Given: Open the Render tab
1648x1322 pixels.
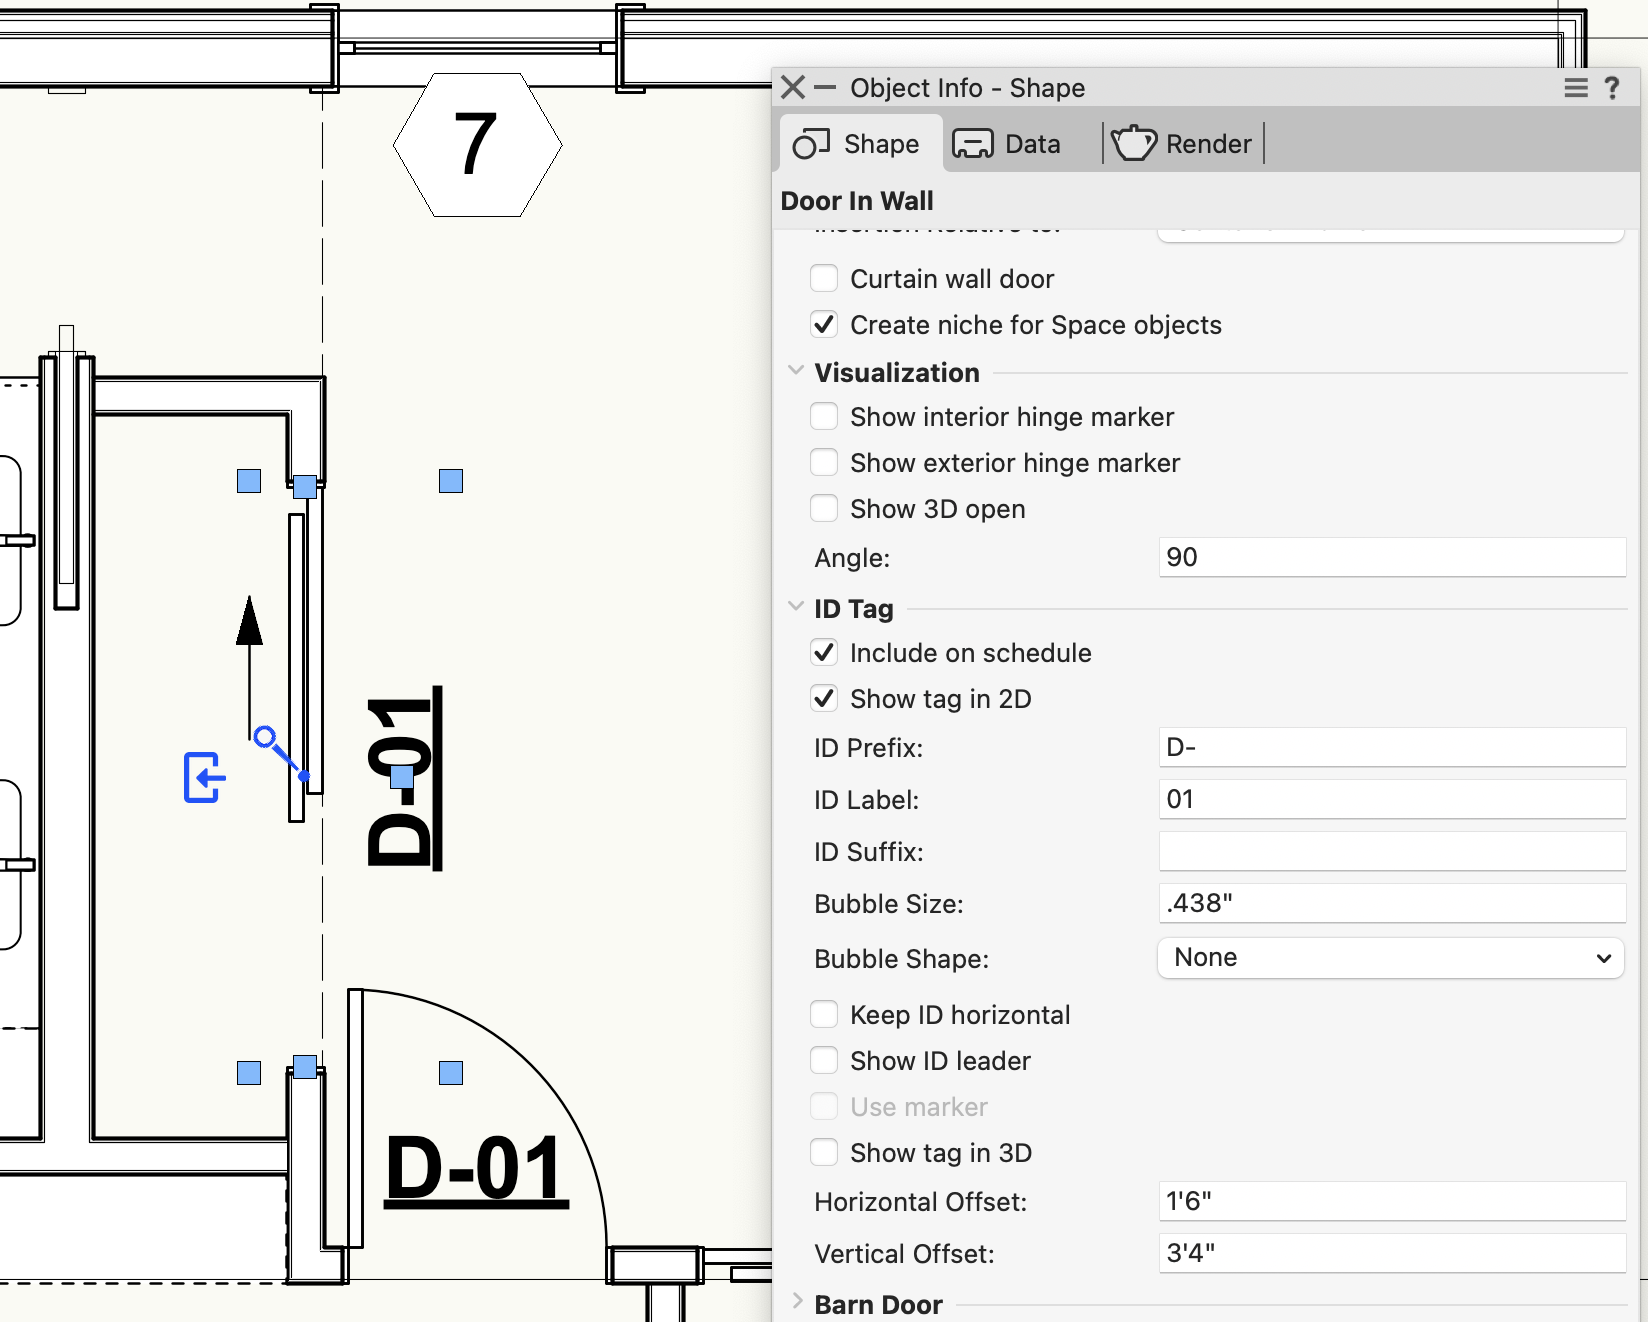Looking at the screenshot, I should click(1182, 144).
